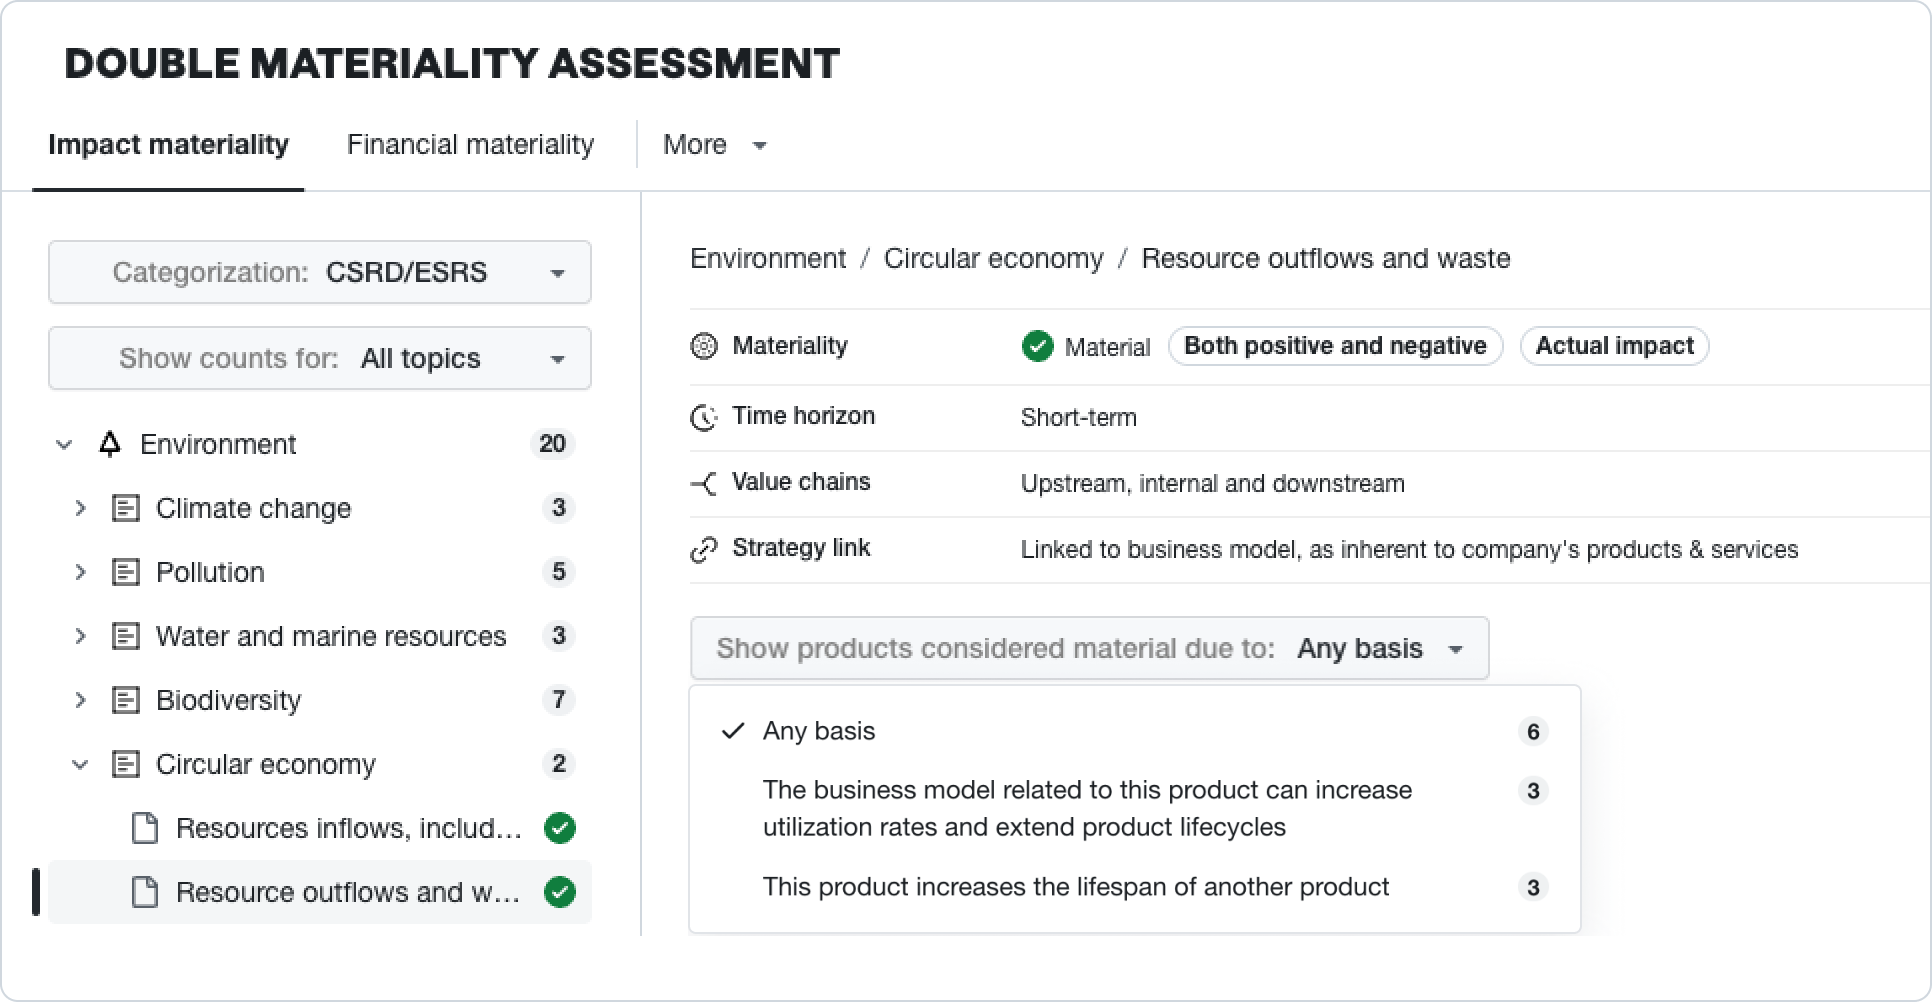Click the document icon beside Climate change
1932x1002 pixels.
tap(127, 508)
